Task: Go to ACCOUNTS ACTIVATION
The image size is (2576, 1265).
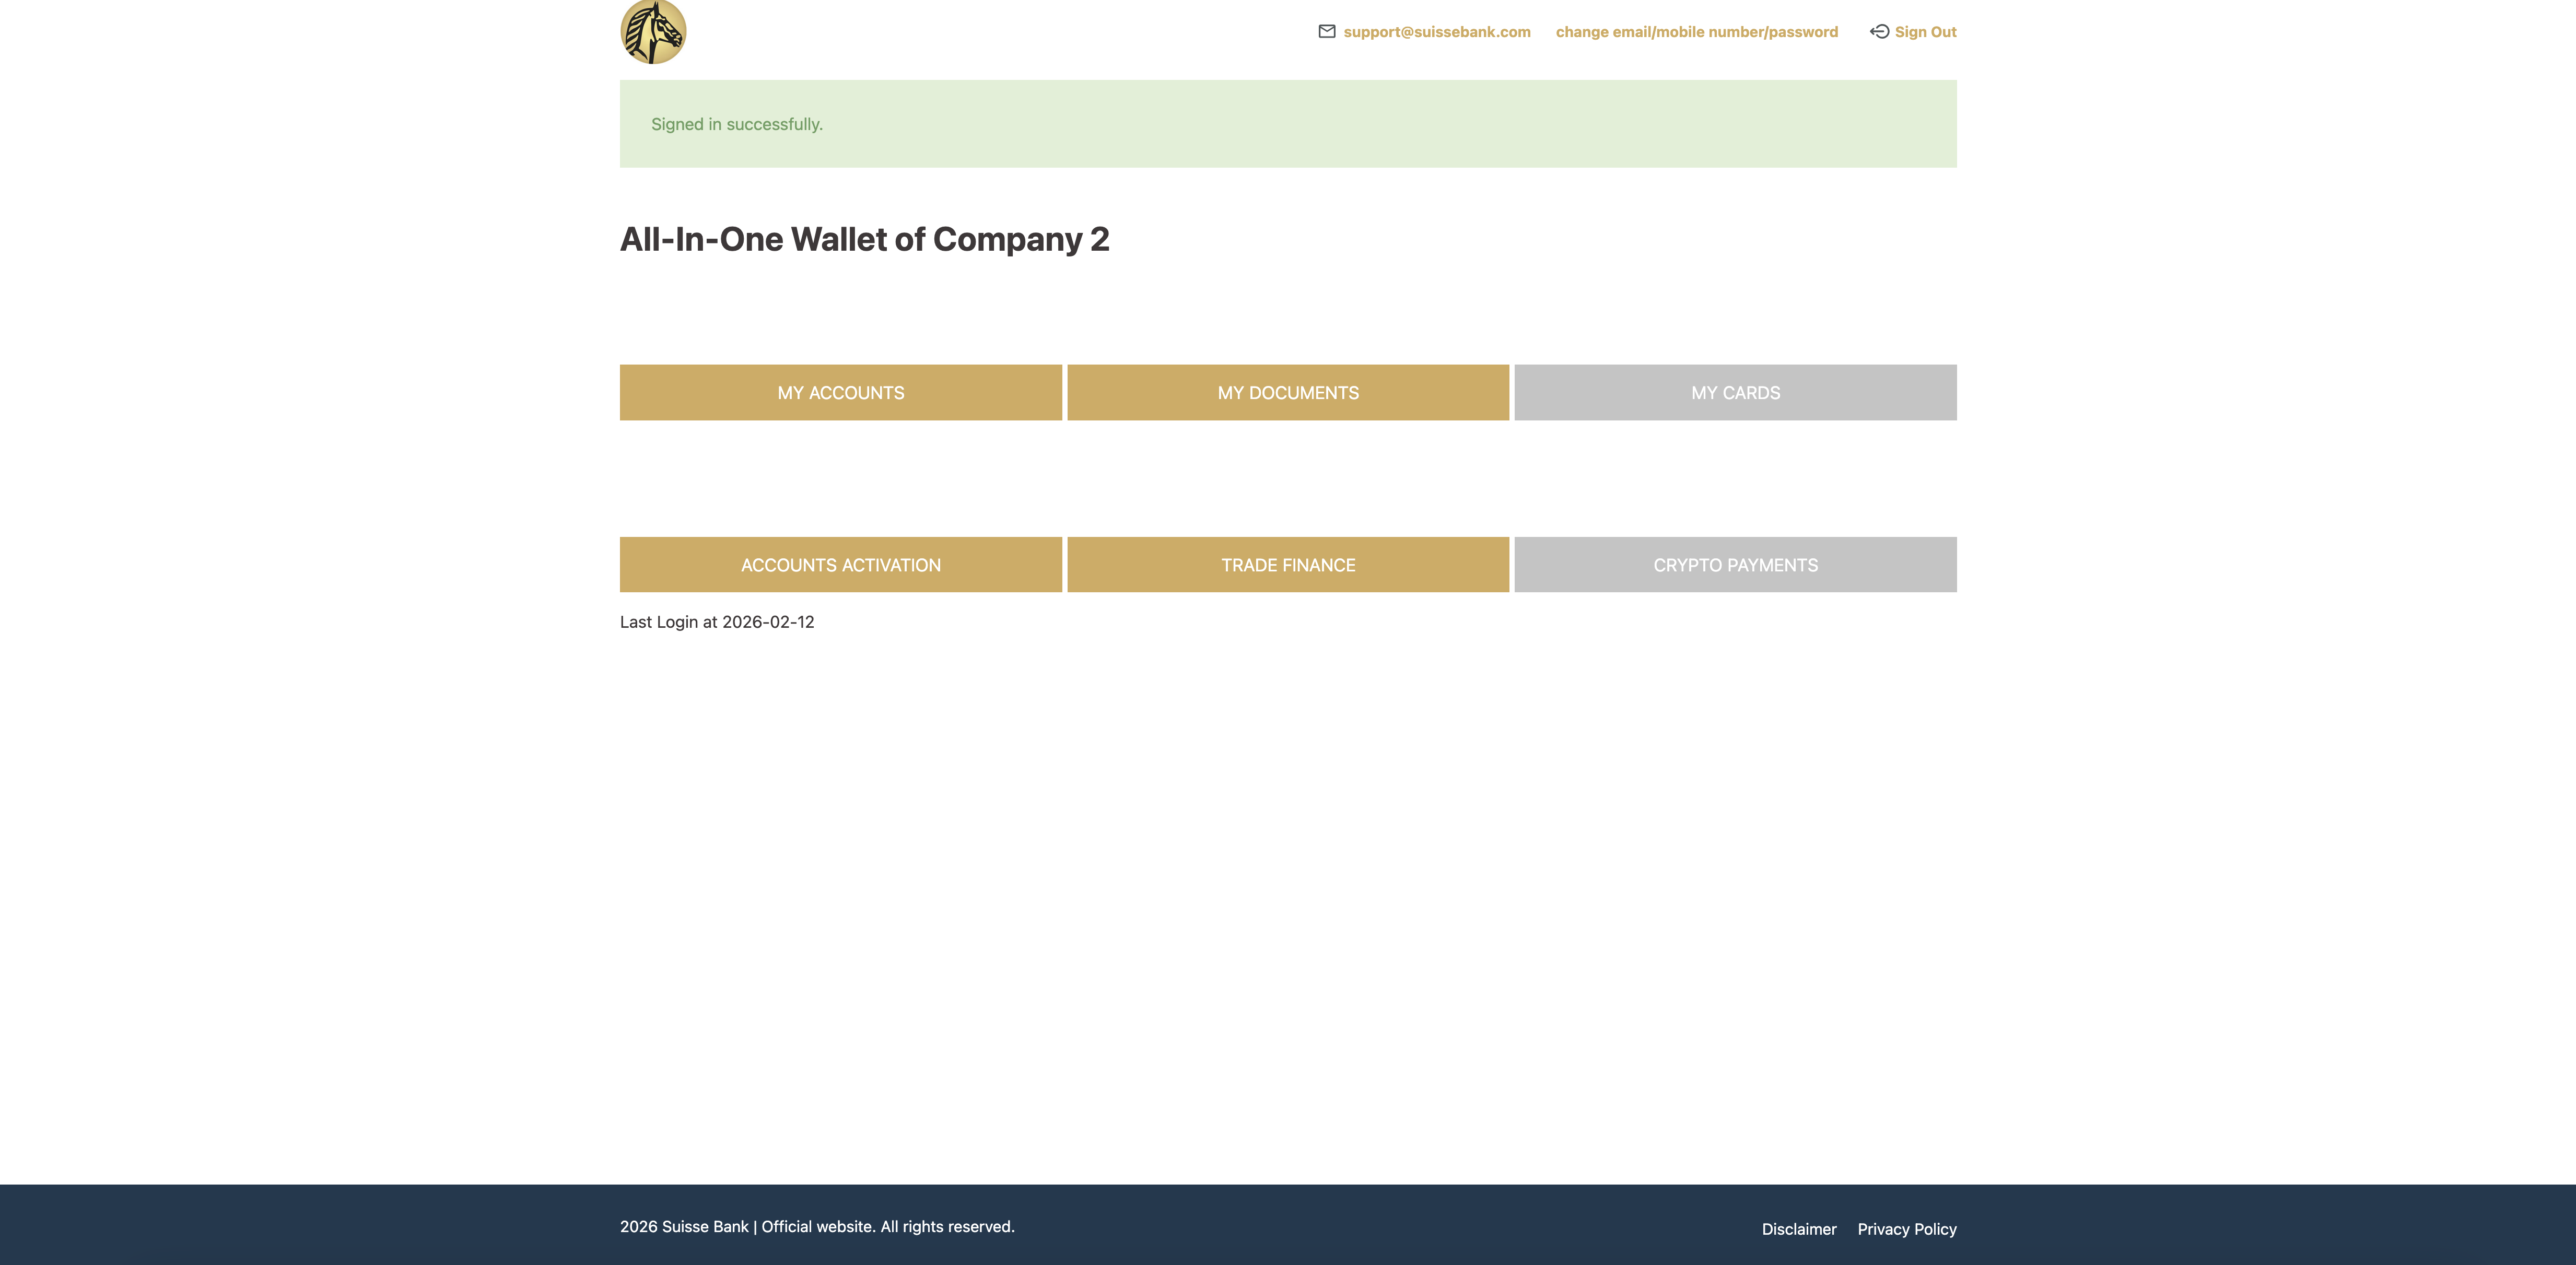Action: [840, 565]
